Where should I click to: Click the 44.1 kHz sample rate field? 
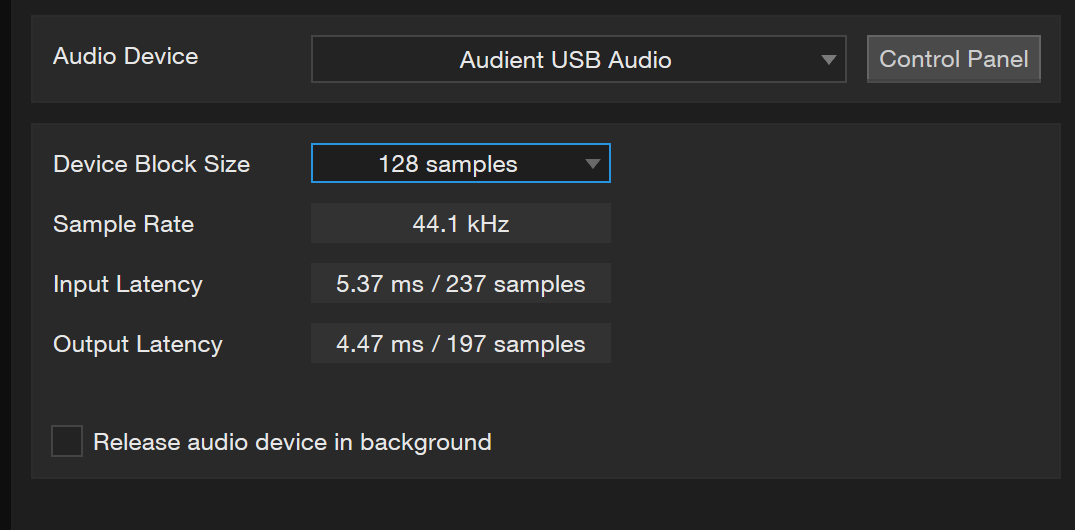pyautogui.click(x=461, y=224)
